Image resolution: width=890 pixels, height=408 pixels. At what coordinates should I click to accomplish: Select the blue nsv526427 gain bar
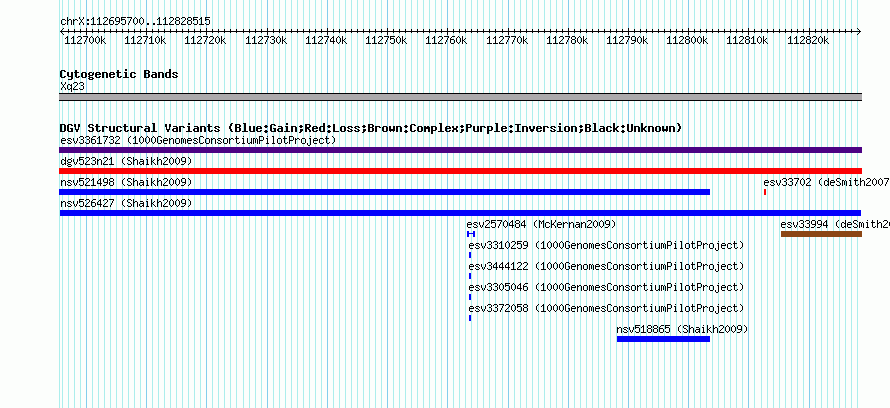460,213
